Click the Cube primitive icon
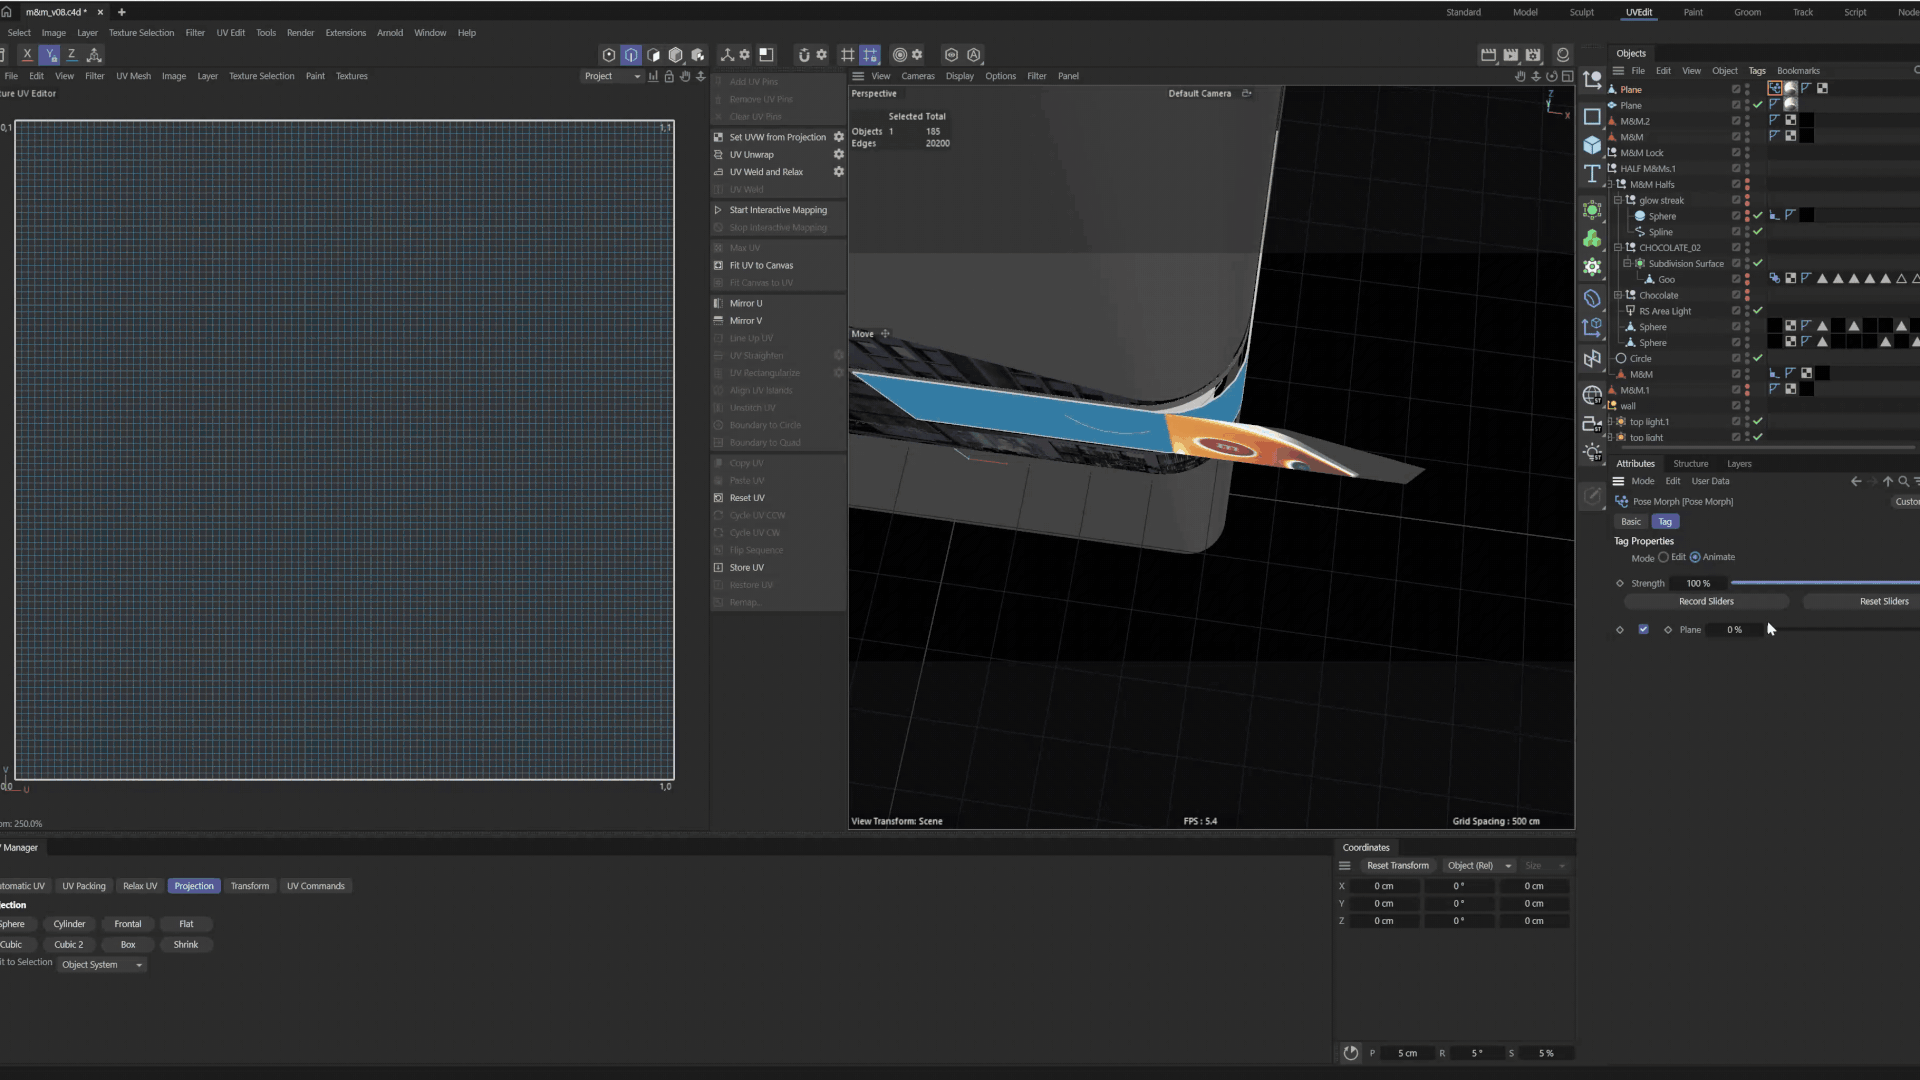This screenshot has width=1920, height=1080. click(x=1592, y=145)
